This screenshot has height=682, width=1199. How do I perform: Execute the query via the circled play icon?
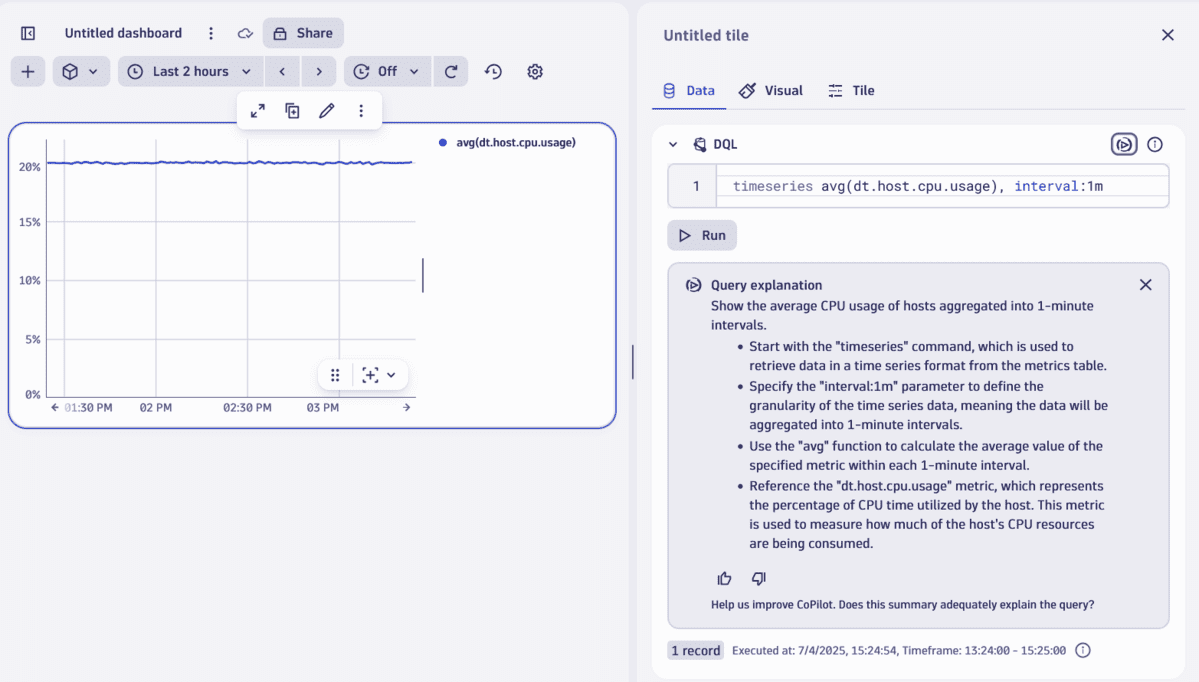pos(1123,144)
